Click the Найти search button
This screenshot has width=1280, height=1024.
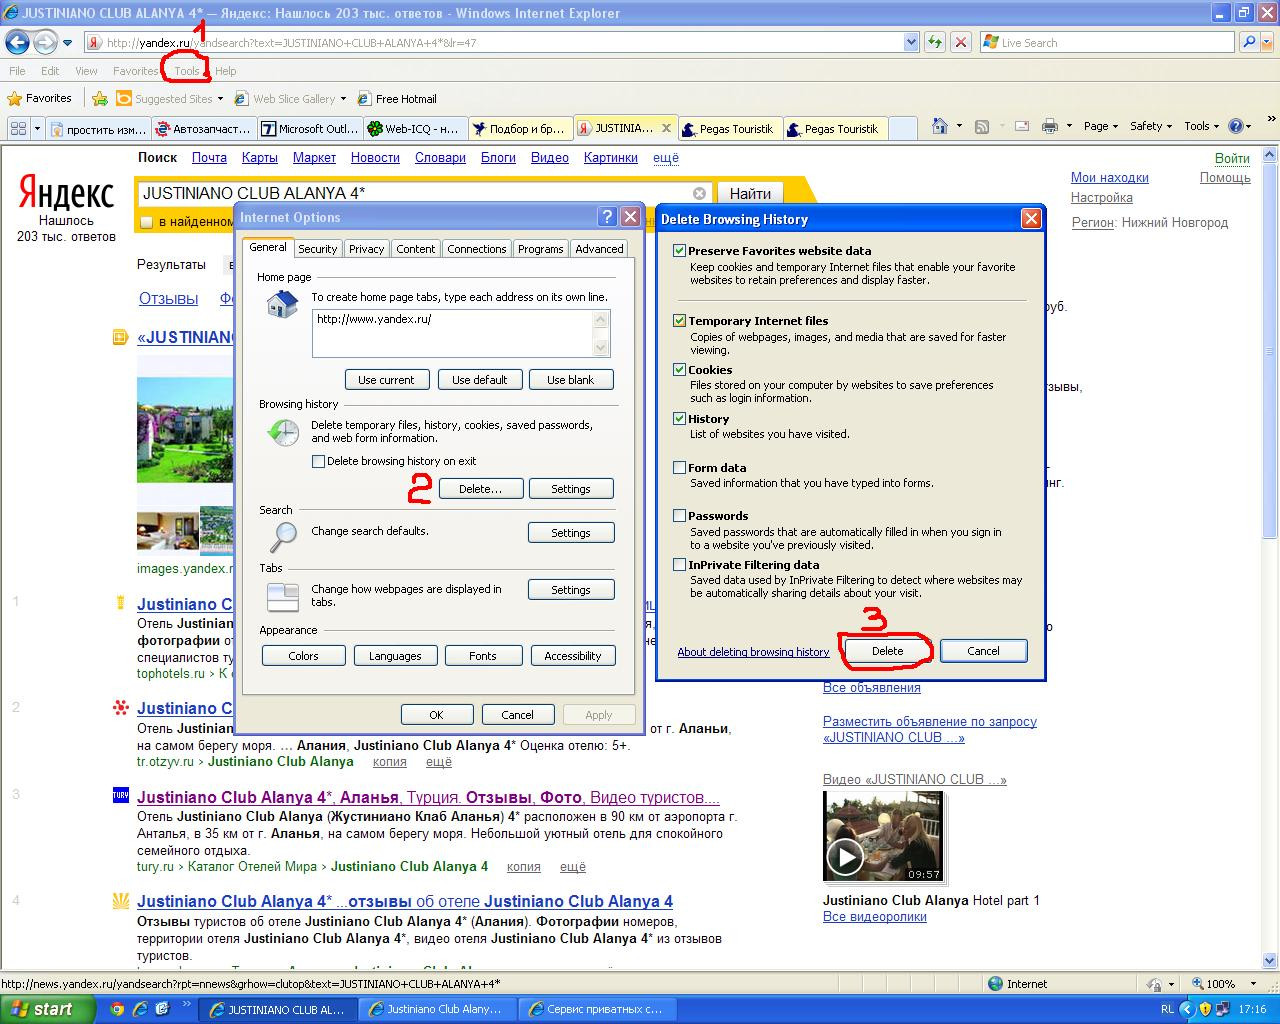click(x=750, y=194)
